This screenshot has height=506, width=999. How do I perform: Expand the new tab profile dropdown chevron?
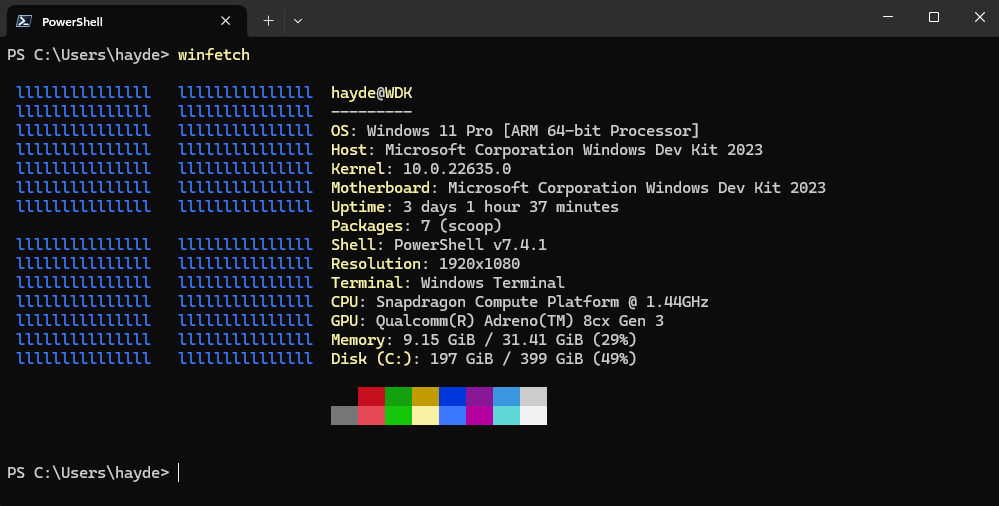298,21
